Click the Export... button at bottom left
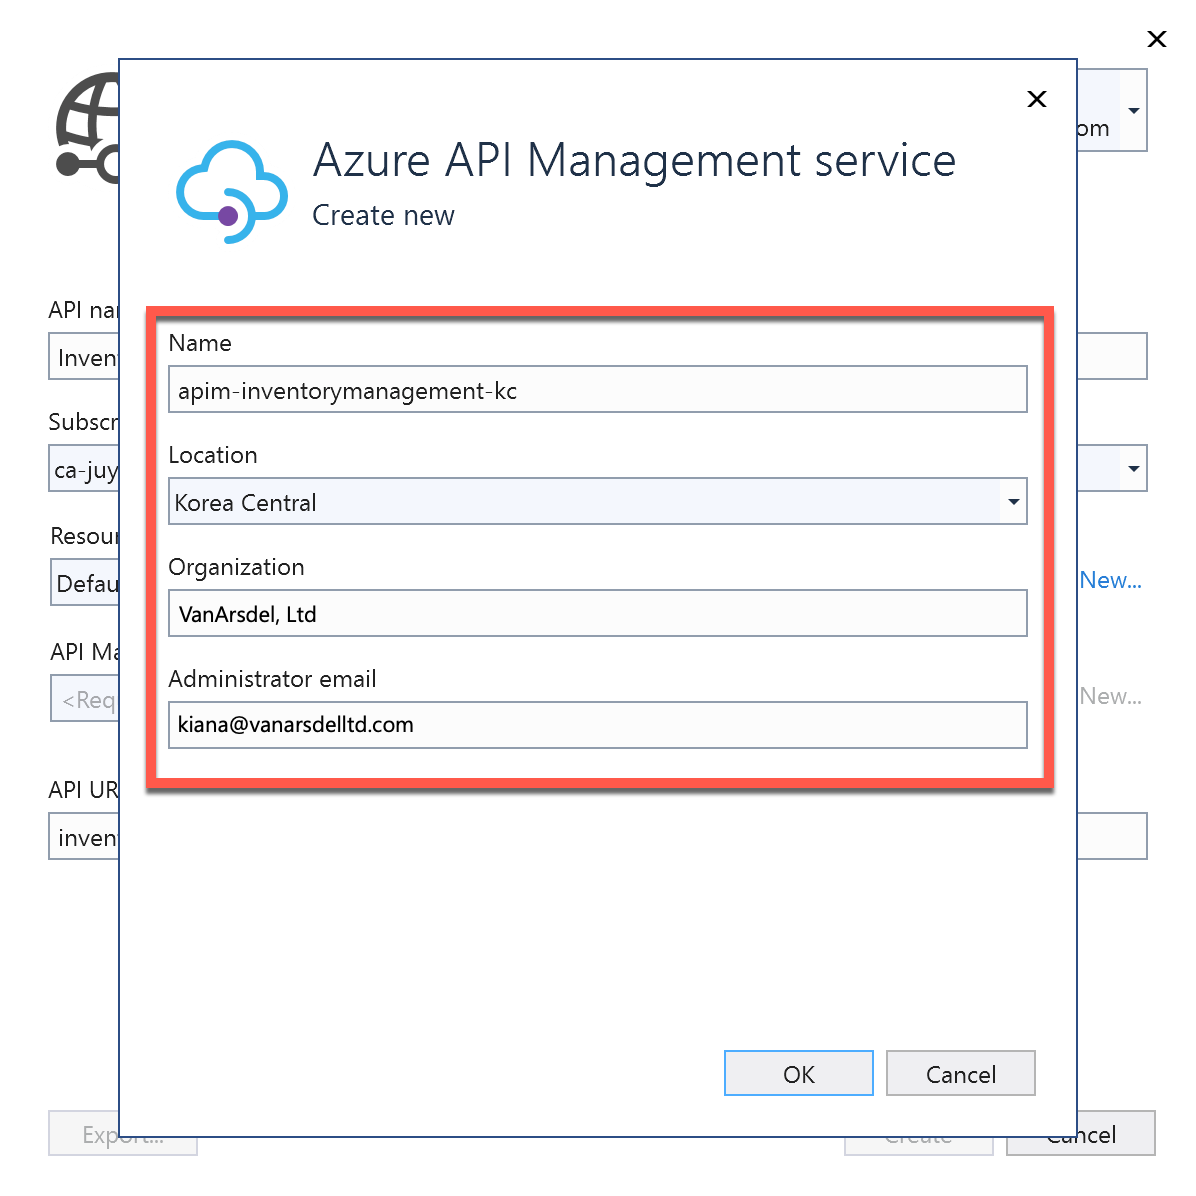Viewport: 1196px width, 1196px height. tap(122, 1133)
